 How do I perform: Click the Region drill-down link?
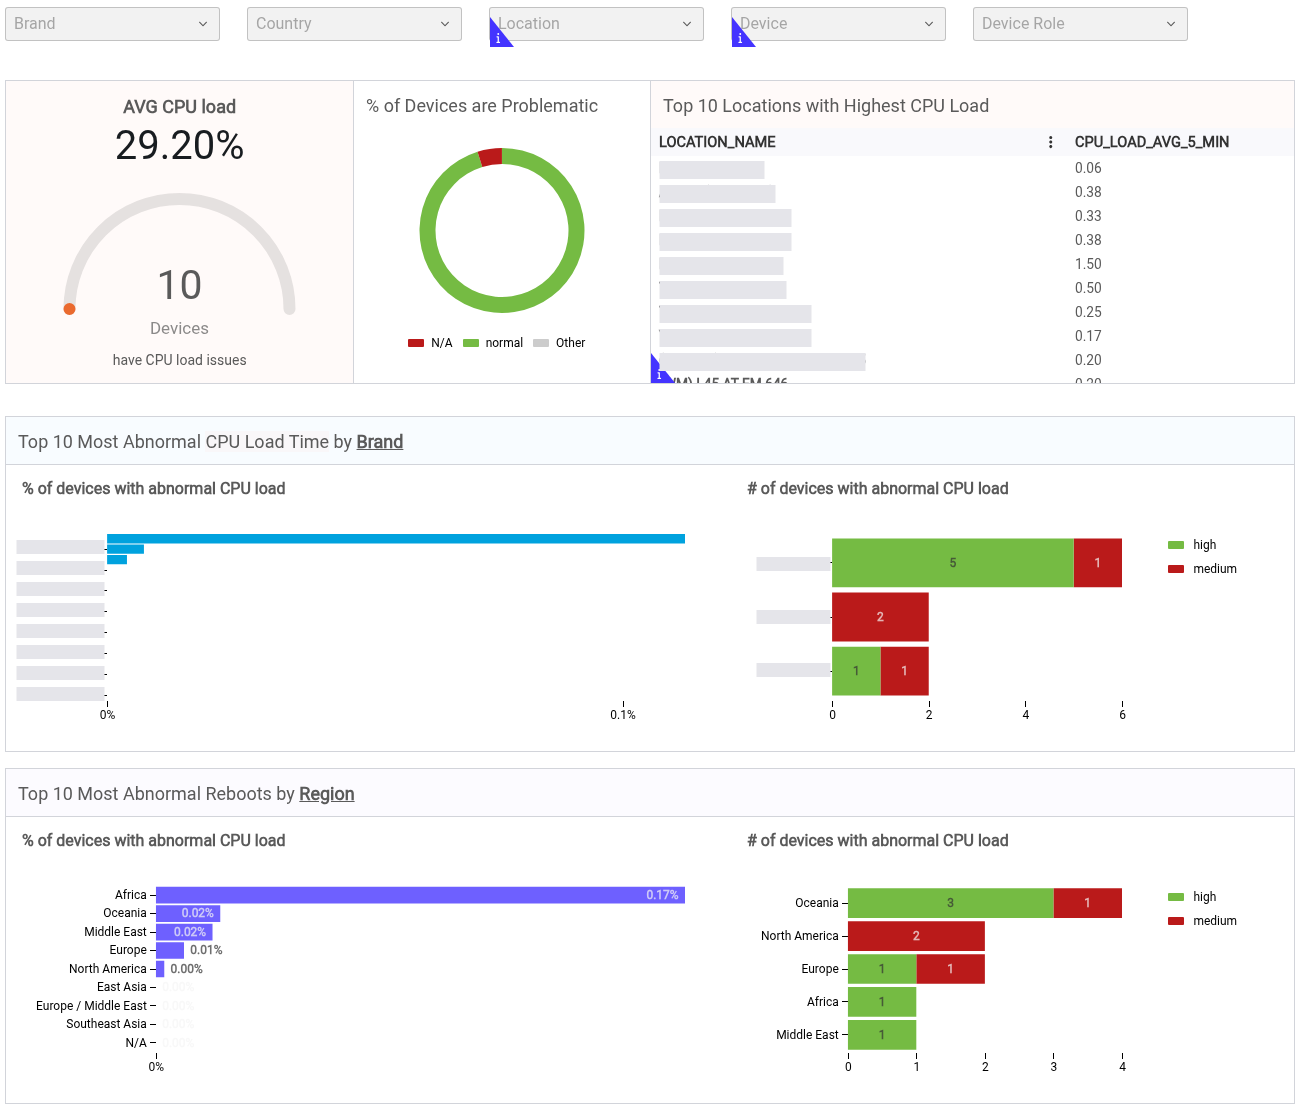(x=327, y=794)
